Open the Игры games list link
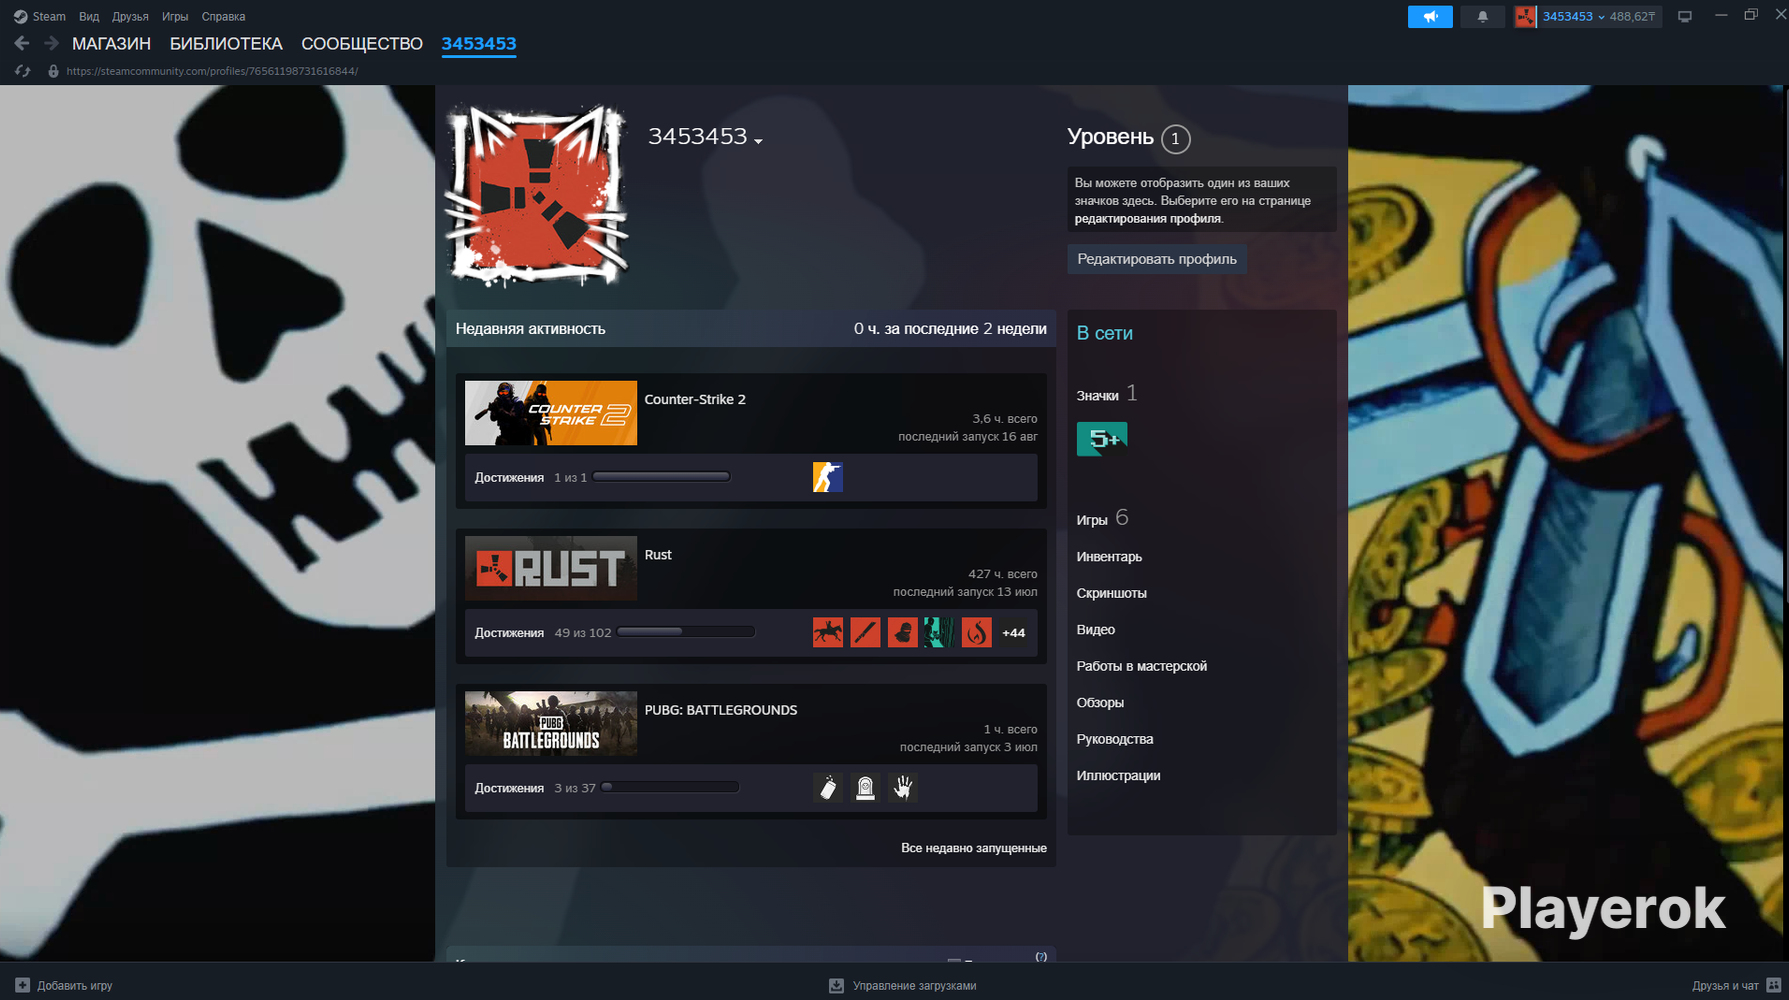Image resolution: width=1789 pixels, height=1000 pixels. [x=1092, y=520]
